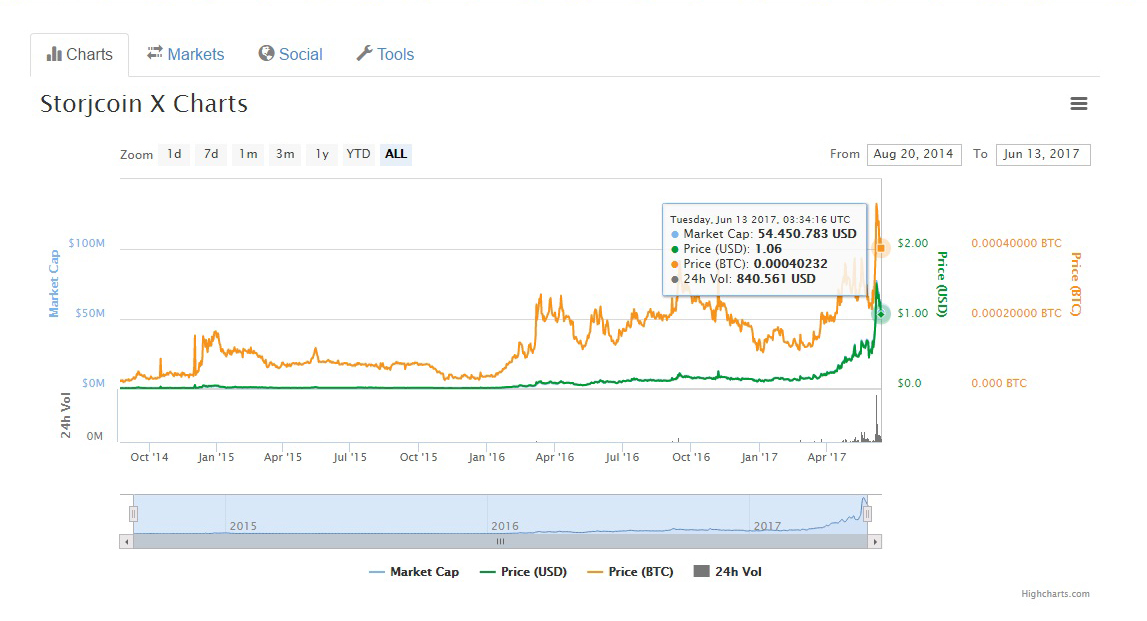1147x621 pixels.
Task: Set zoom range to 3m
Action: click(x=285, y=154)
